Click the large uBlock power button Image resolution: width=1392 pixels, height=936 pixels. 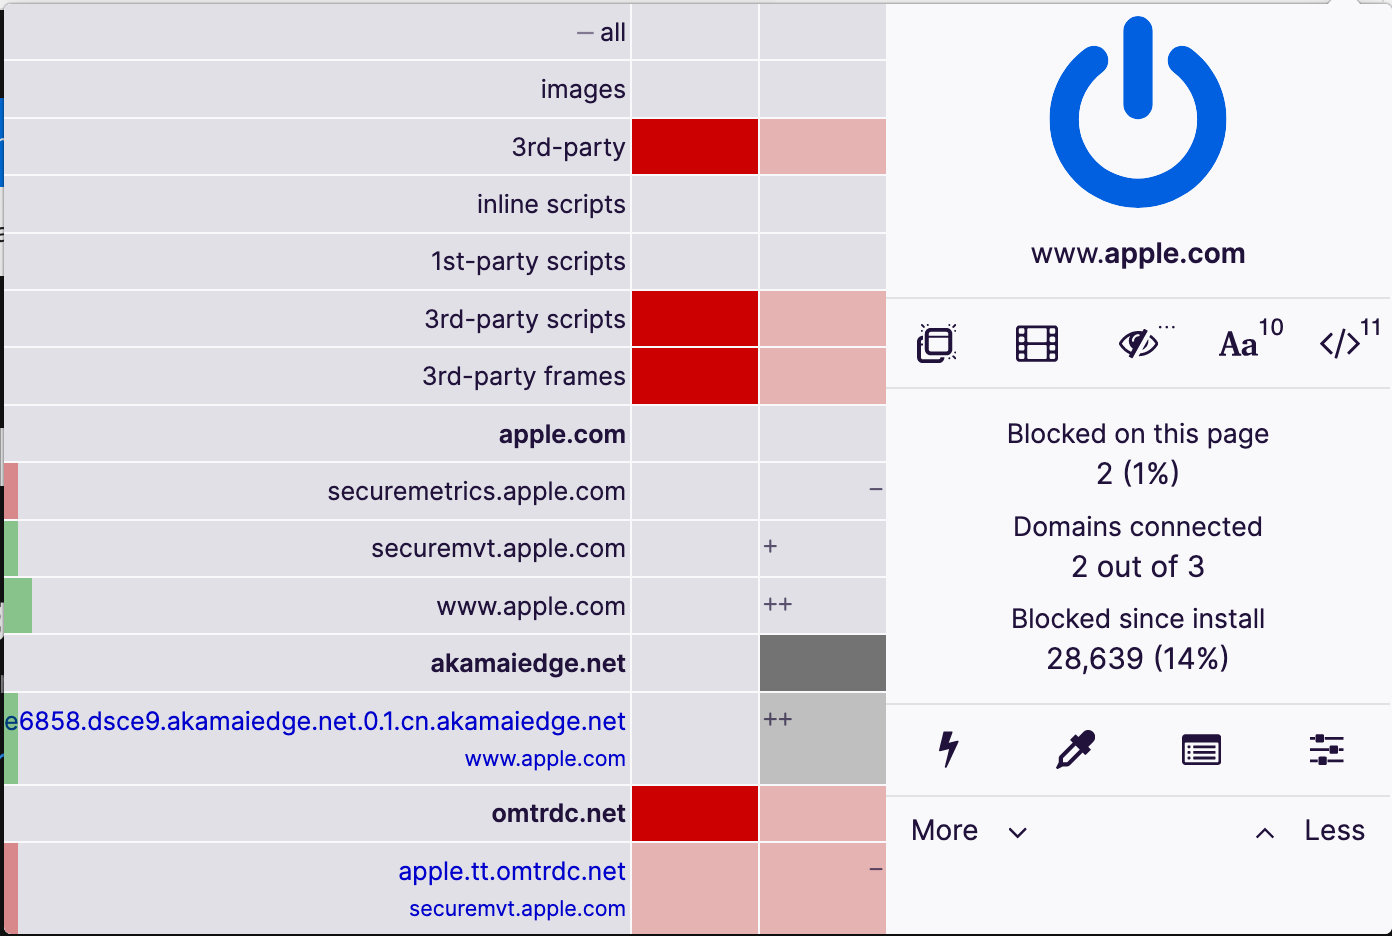tap(1138, 112)
